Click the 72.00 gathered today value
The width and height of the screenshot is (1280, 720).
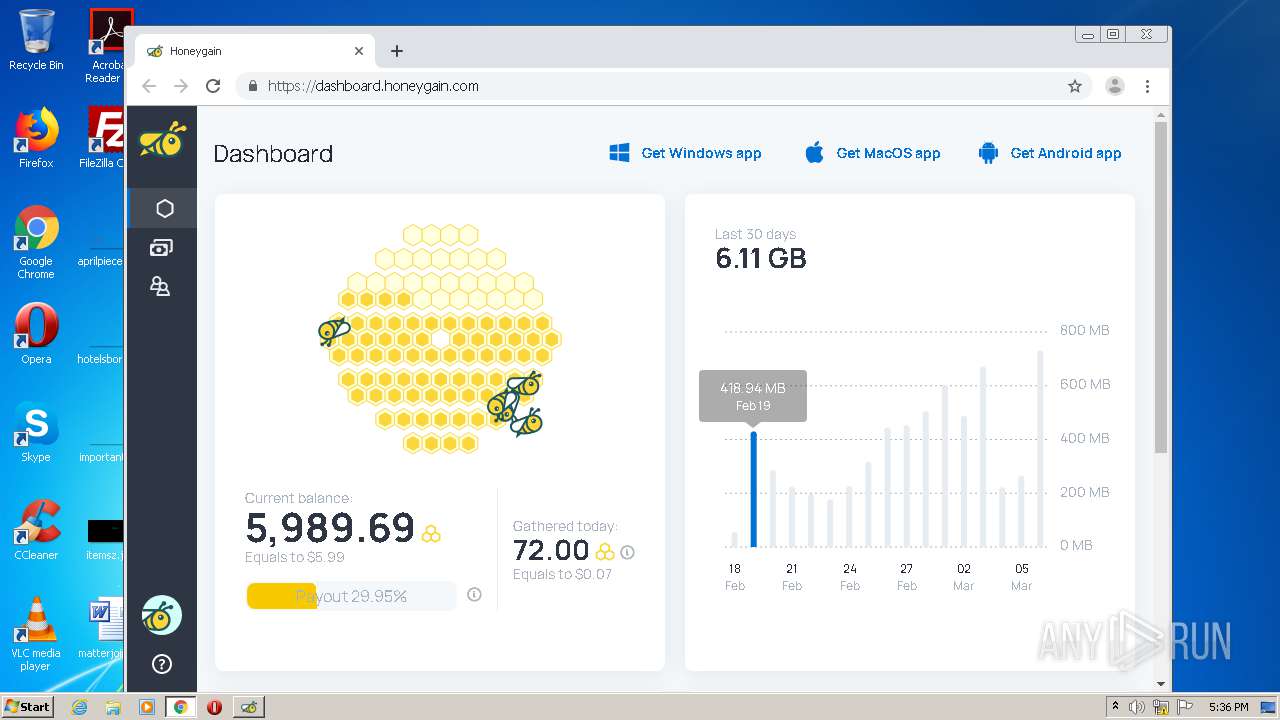point(551,550)
